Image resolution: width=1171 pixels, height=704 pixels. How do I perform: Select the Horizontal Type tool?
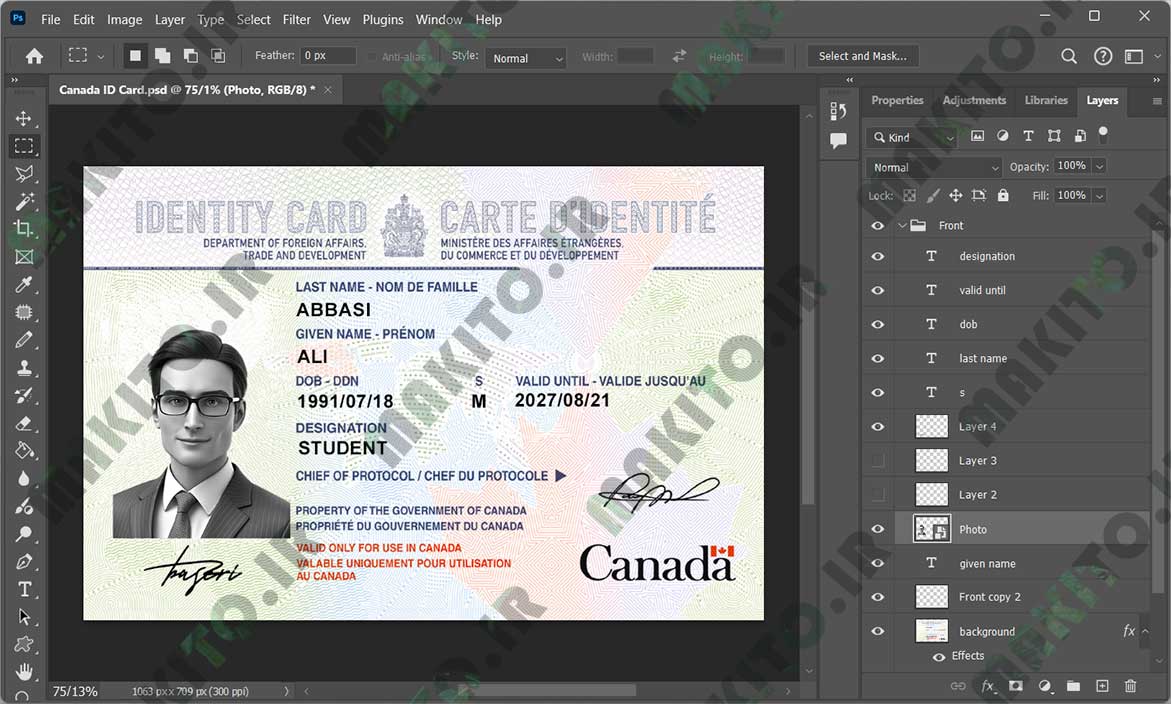point(24,589)
